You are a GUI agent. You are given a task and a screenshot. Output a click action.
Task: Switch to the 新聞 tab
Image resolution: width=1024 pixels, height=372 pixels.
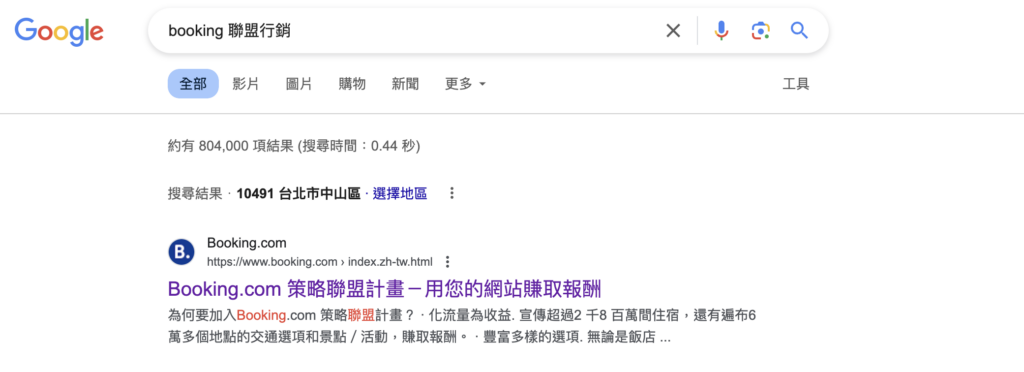405,84
